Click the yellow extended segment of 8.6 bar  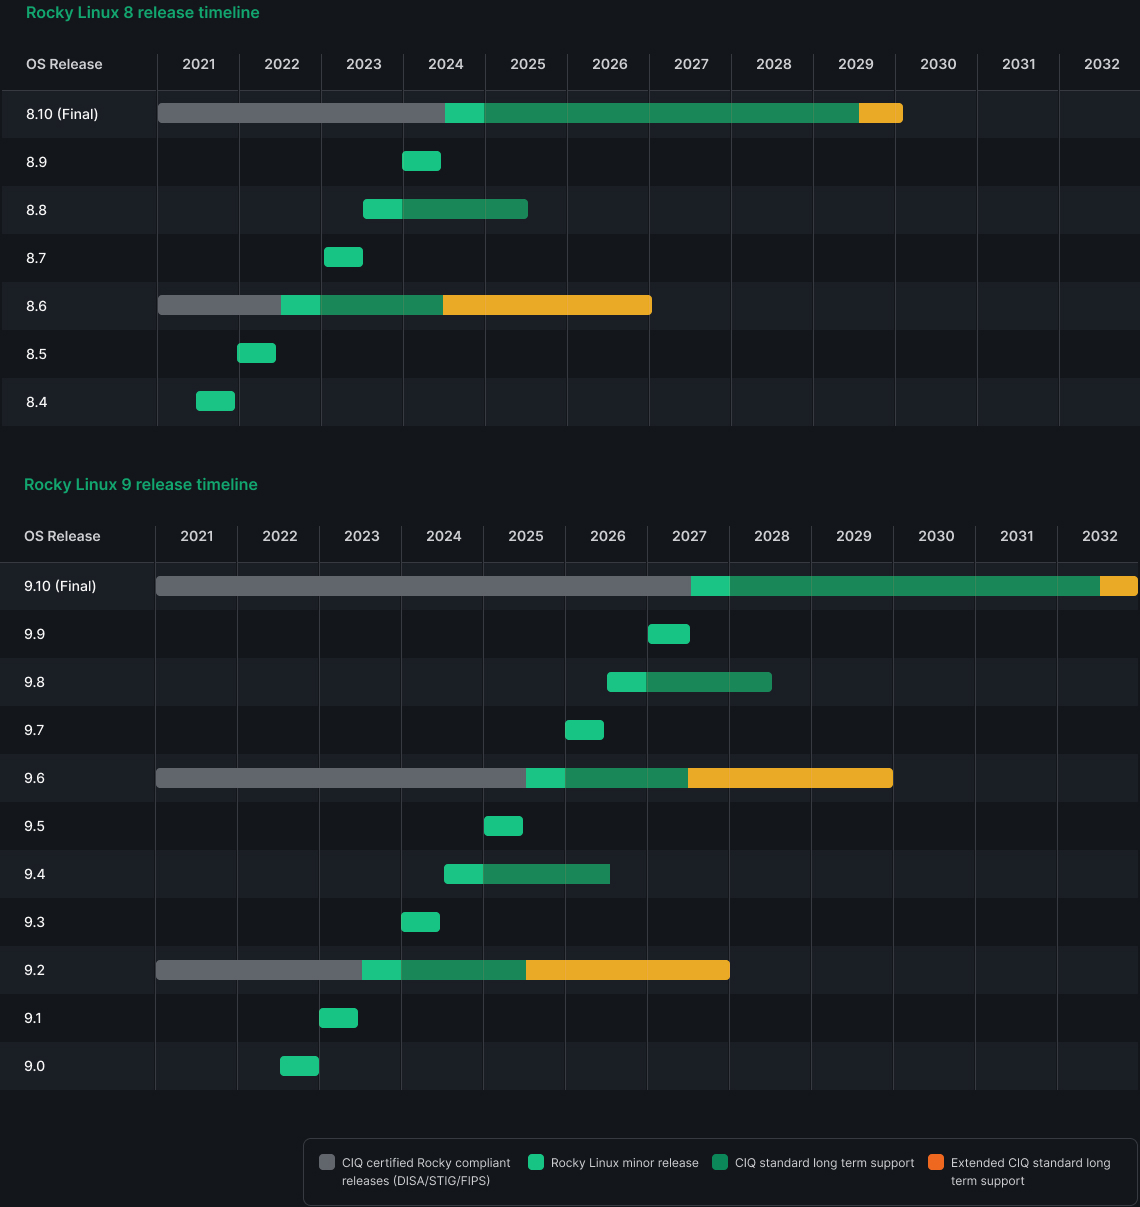[x=547, y=305]
